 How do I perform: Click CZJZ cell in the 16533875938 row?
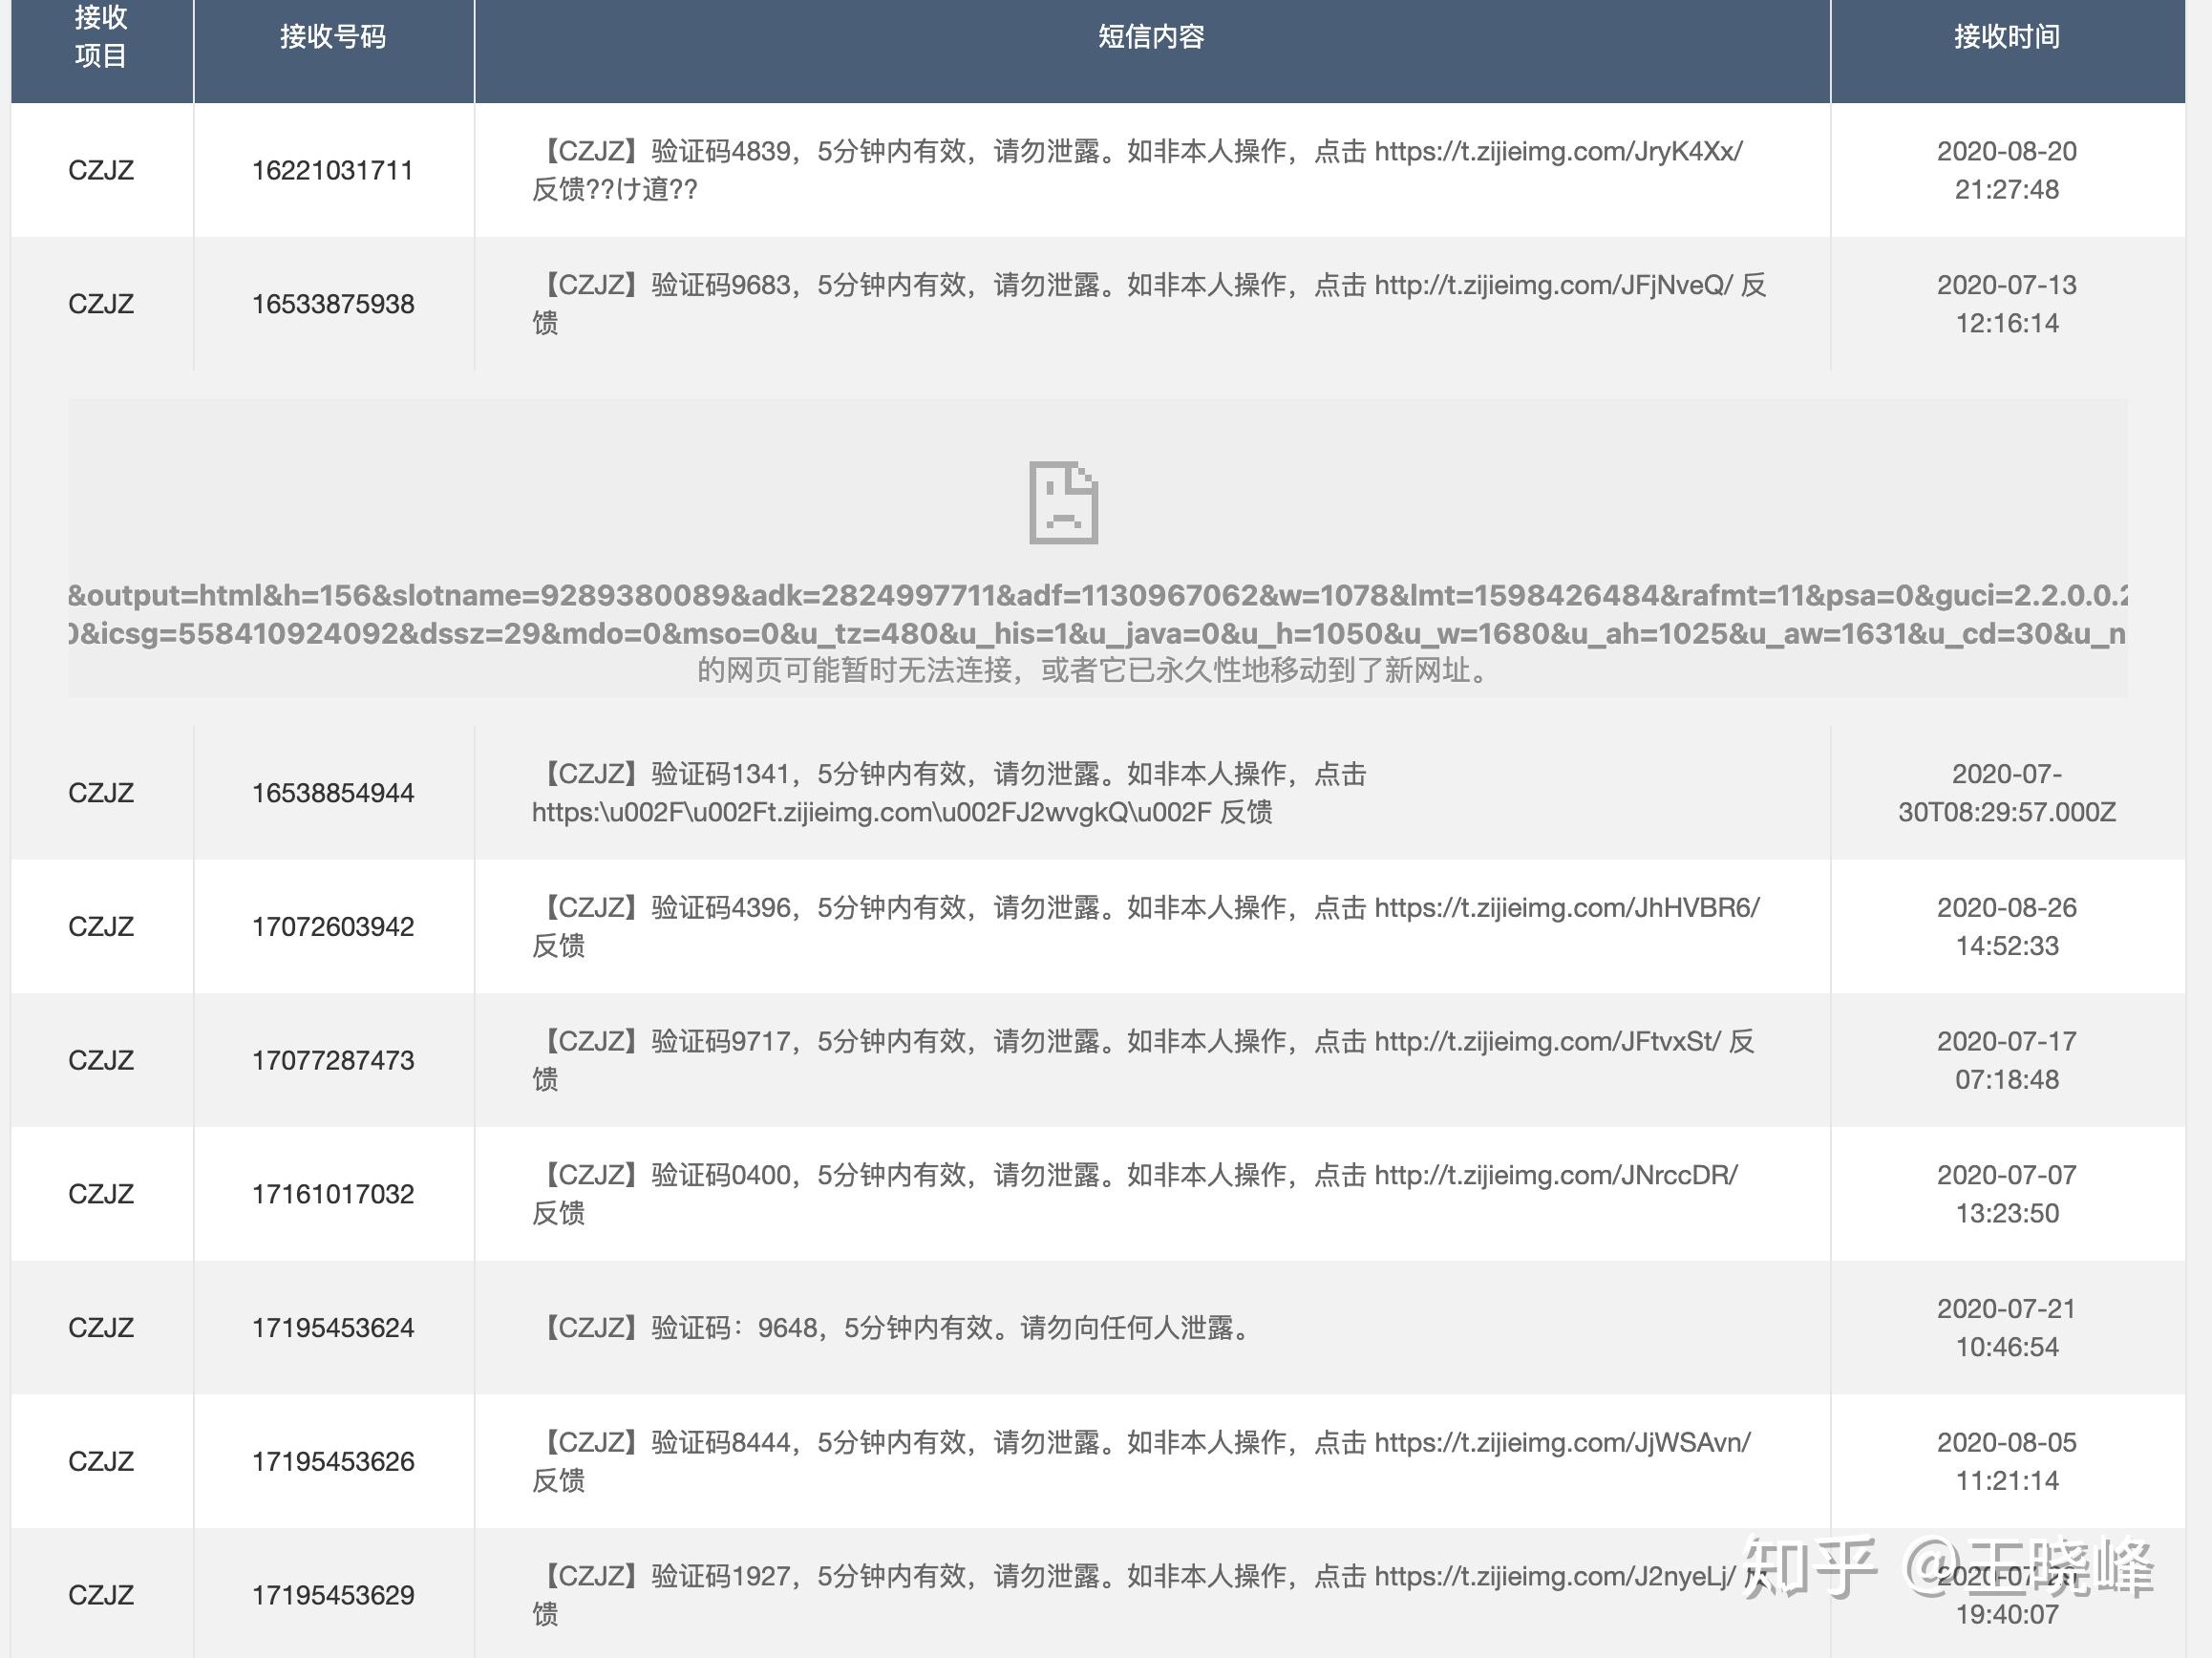(101, 304)
